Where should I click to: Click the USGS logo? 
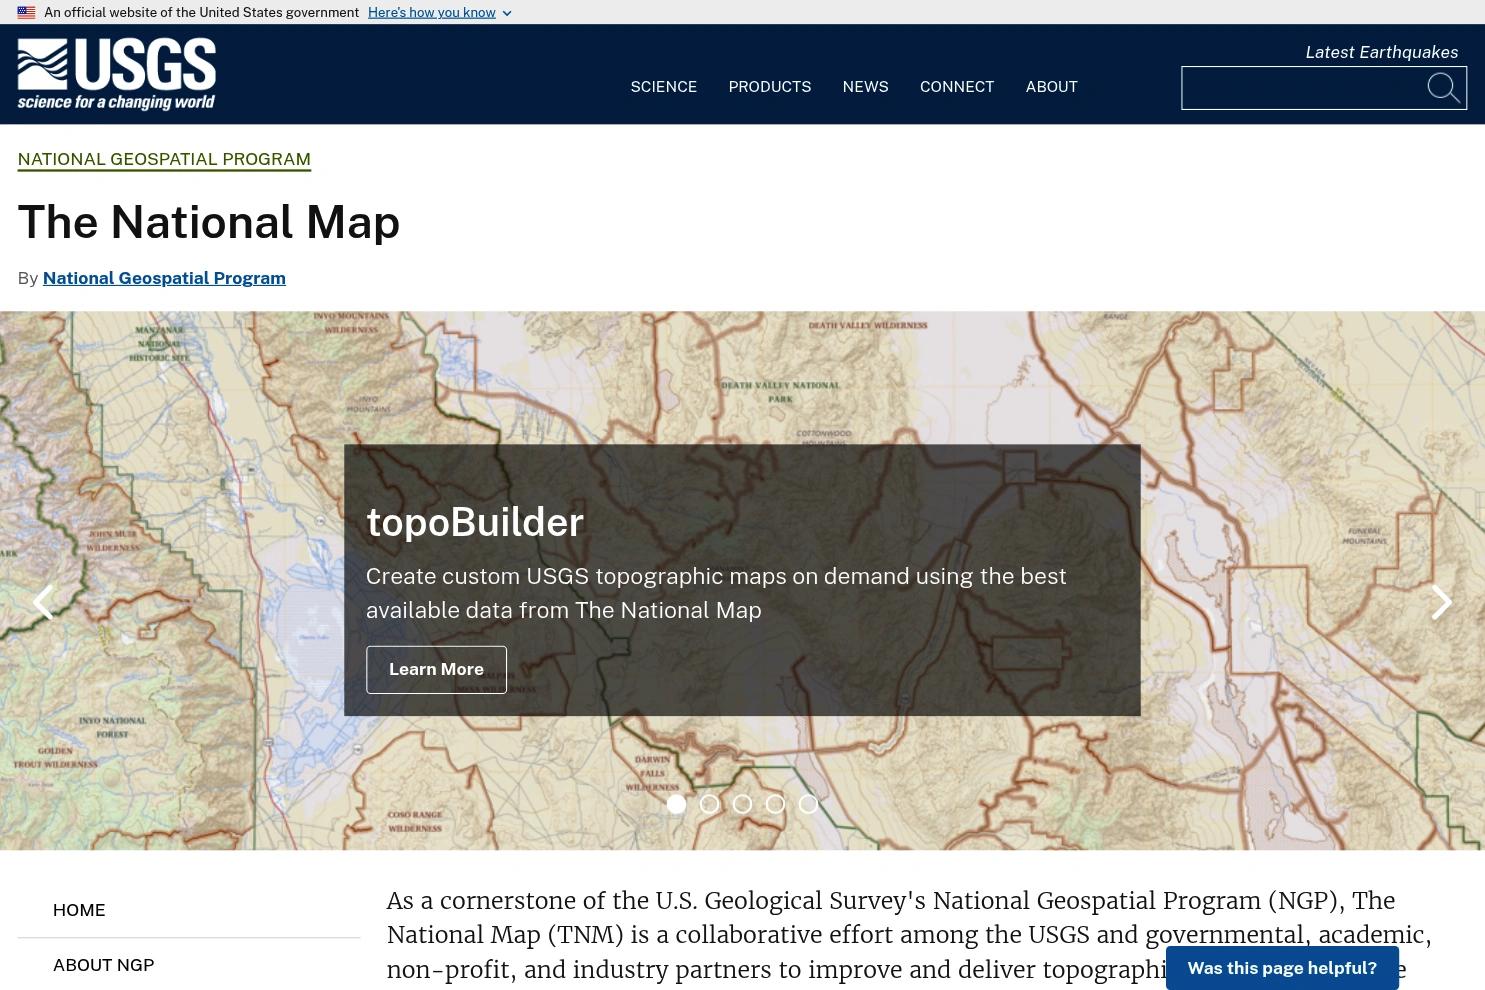(117, 74)
